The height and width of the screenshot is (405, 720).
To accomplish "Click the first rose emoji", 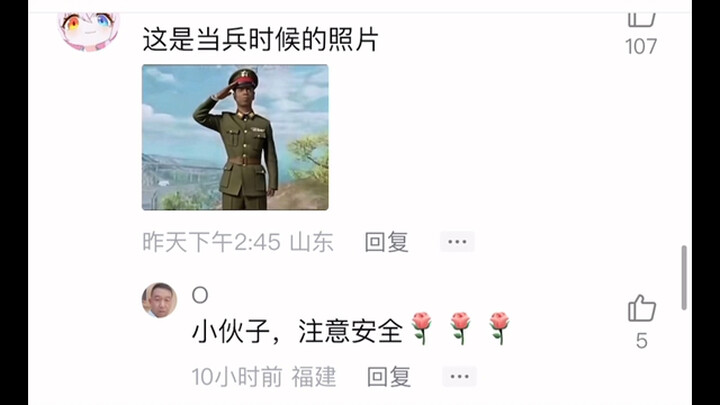I will 422,328.
